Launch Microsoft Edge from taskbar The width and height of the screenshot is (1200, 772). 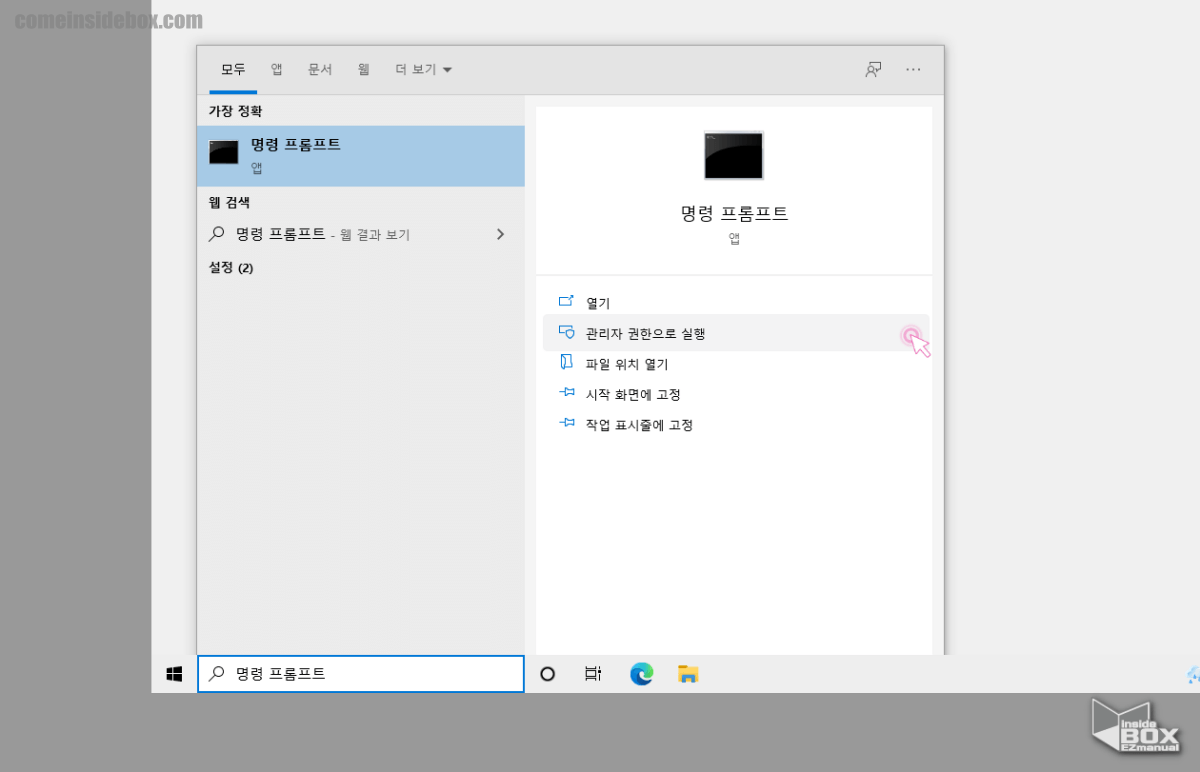(x=641, y=674)
